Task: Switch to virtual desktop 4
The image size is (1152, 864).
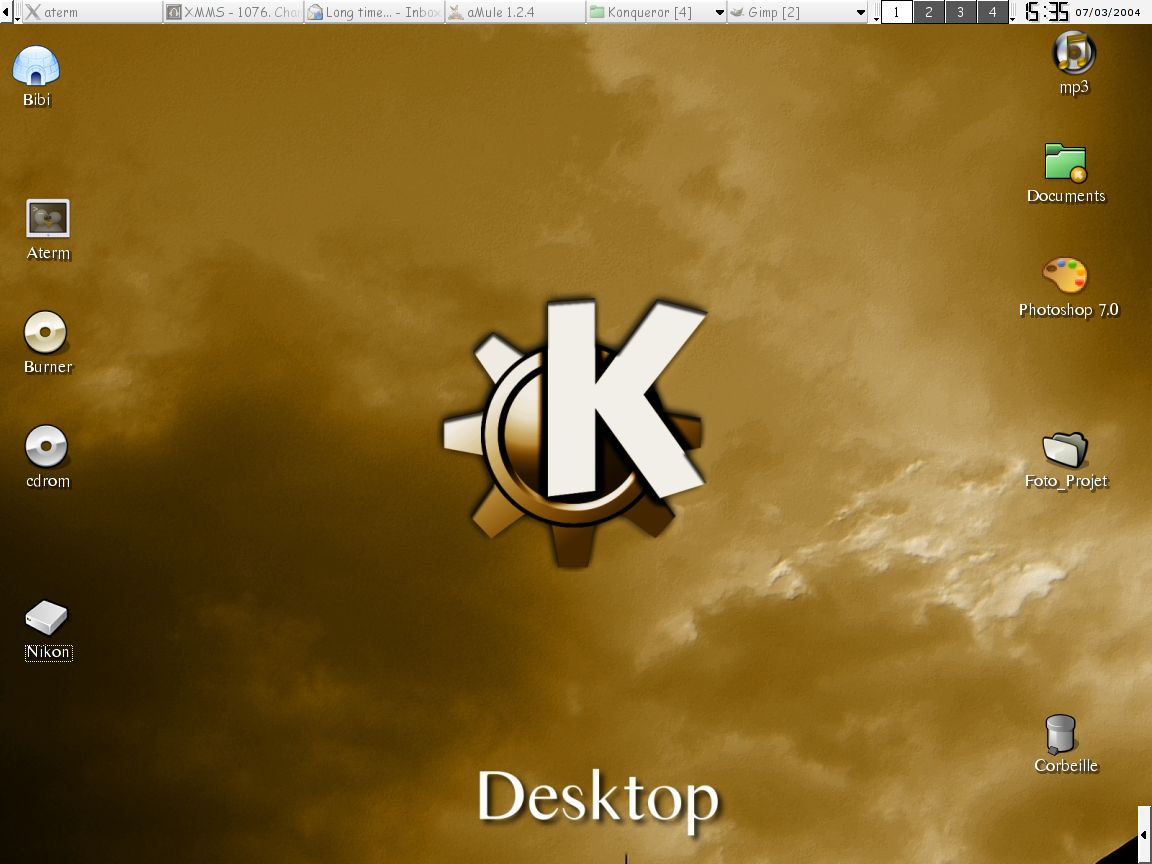Action: pyautogui.click(x=993, y=12)
